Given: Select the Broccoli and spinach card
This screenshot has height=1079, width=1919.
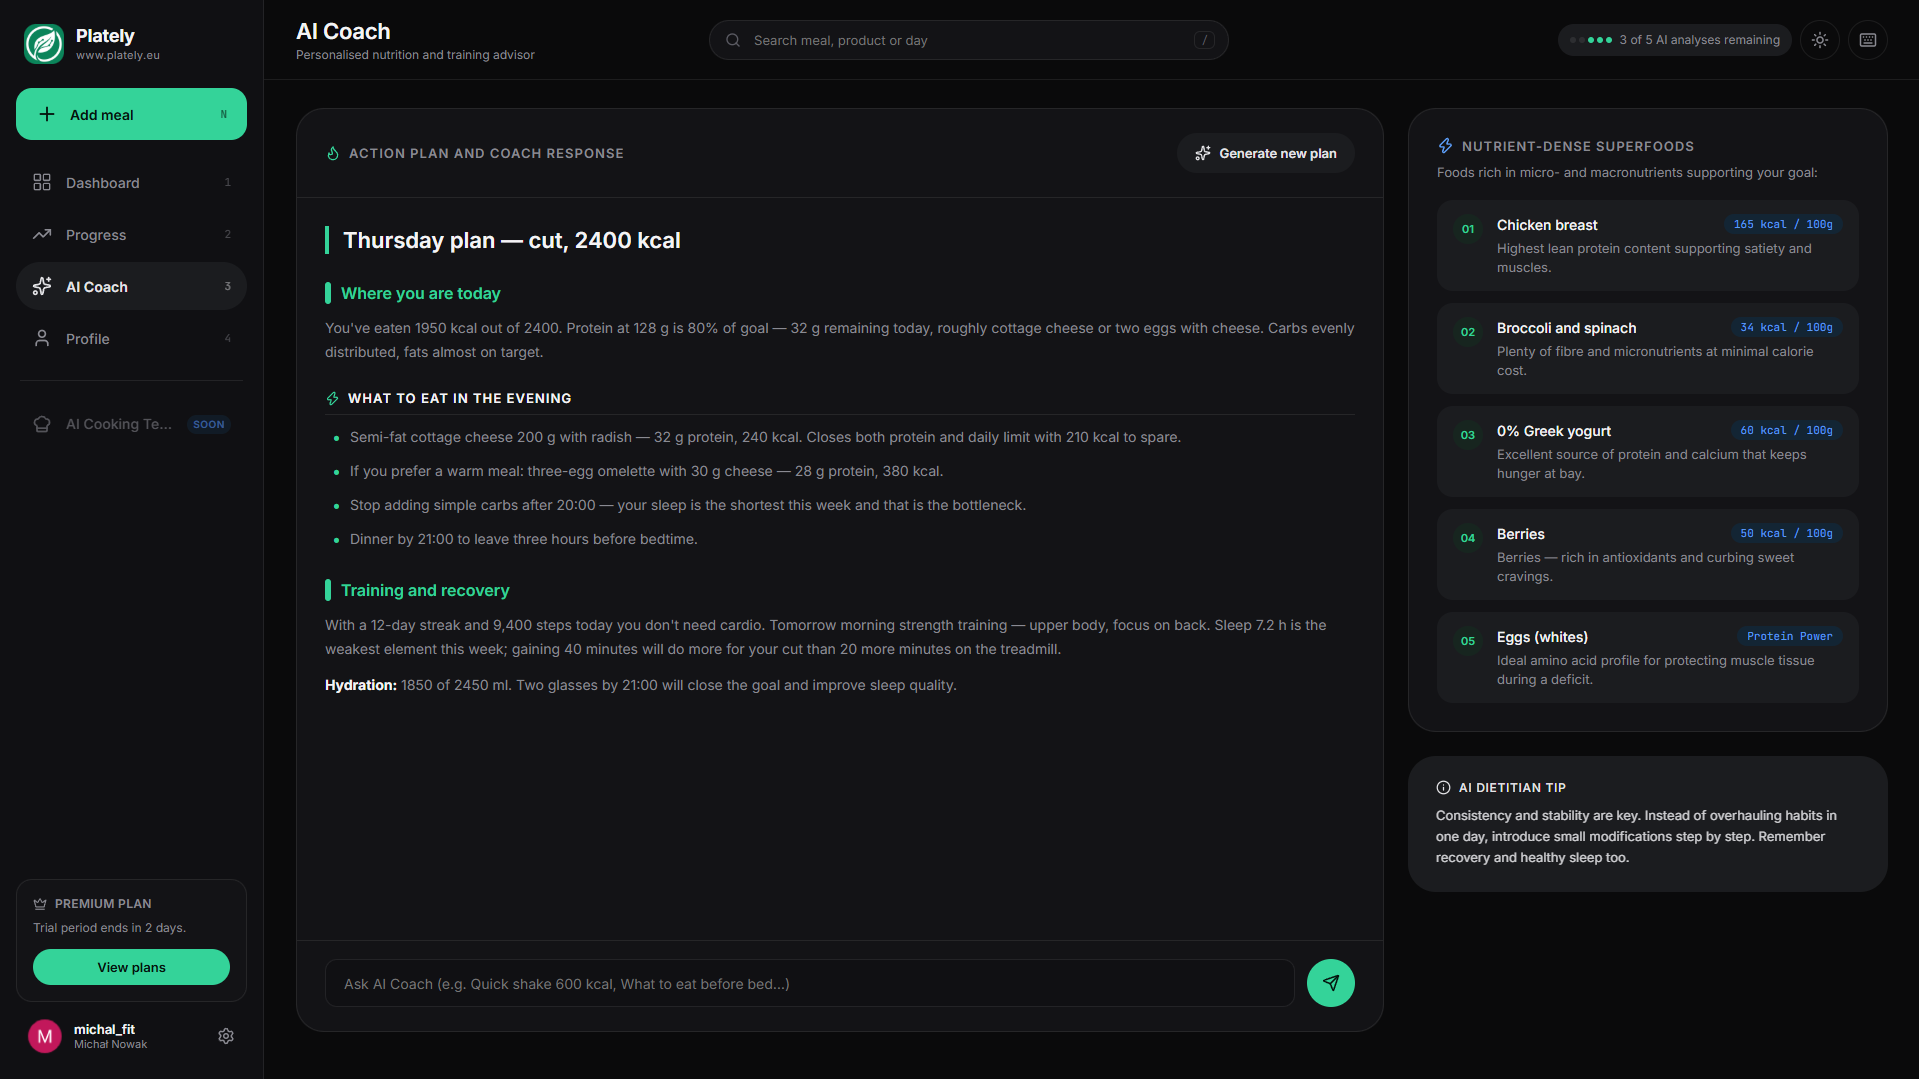Looking at the screenshot, I should point(1647,348).
